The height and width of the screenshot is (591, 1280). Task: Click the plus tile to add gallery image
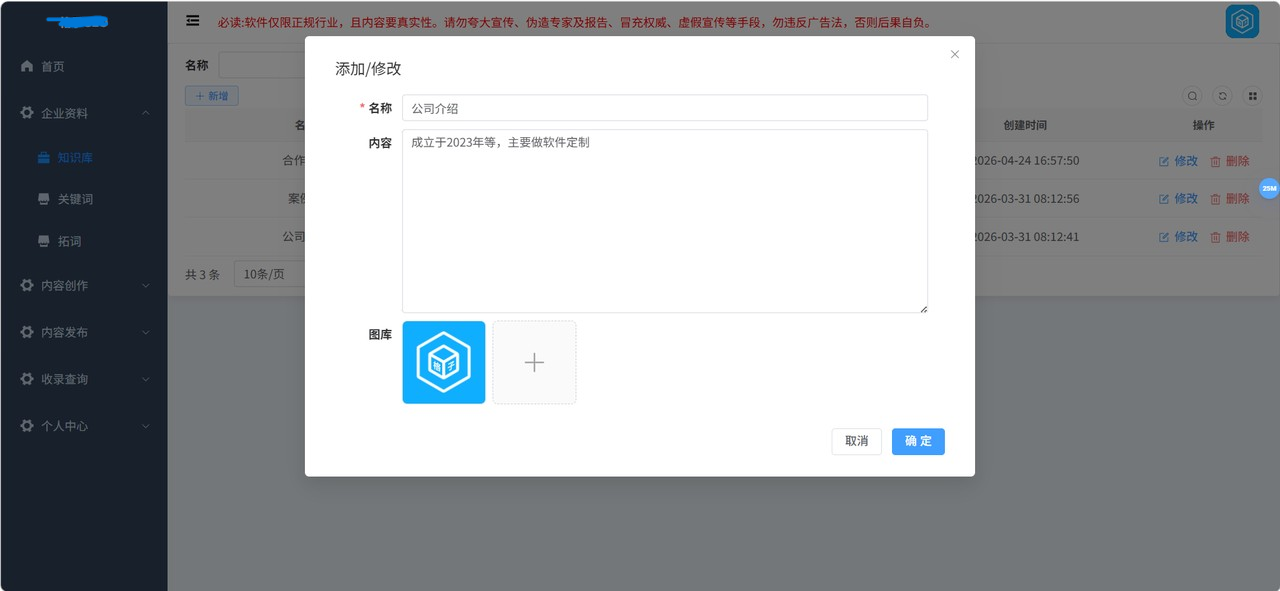pos(534,362)
